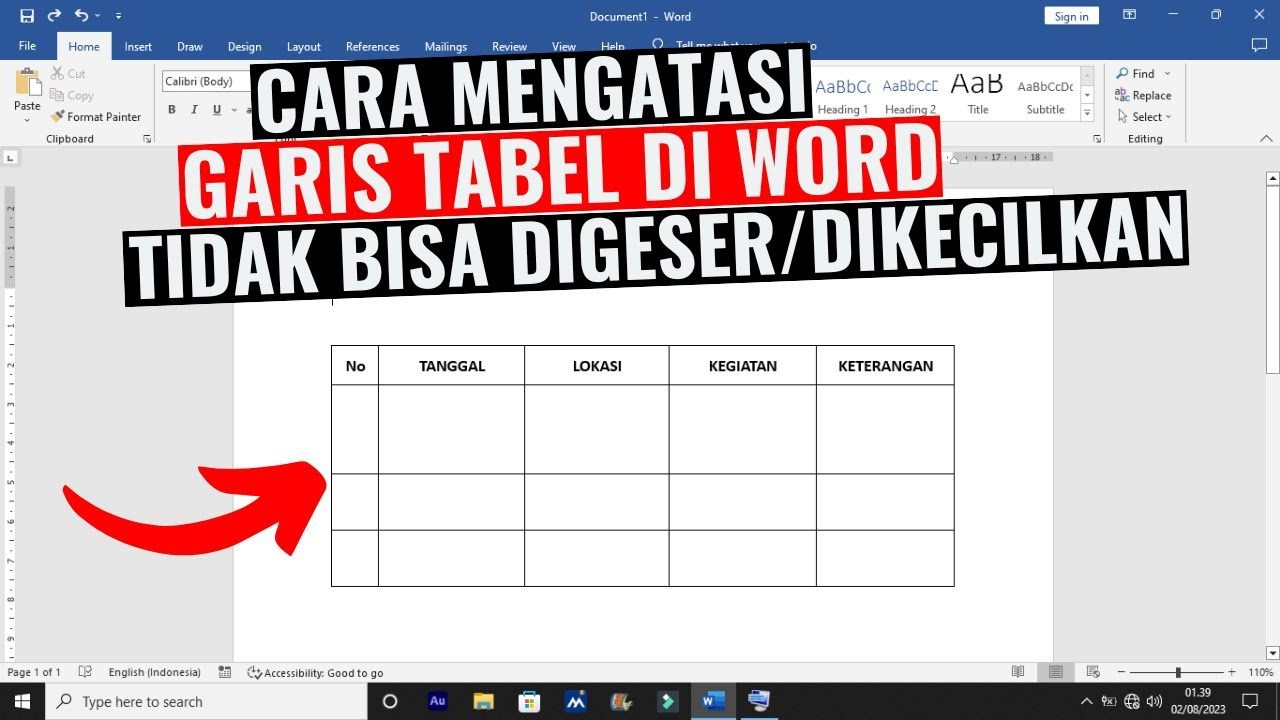
Task: Click the Calibri (Body) font box
Action: (205, 81)
